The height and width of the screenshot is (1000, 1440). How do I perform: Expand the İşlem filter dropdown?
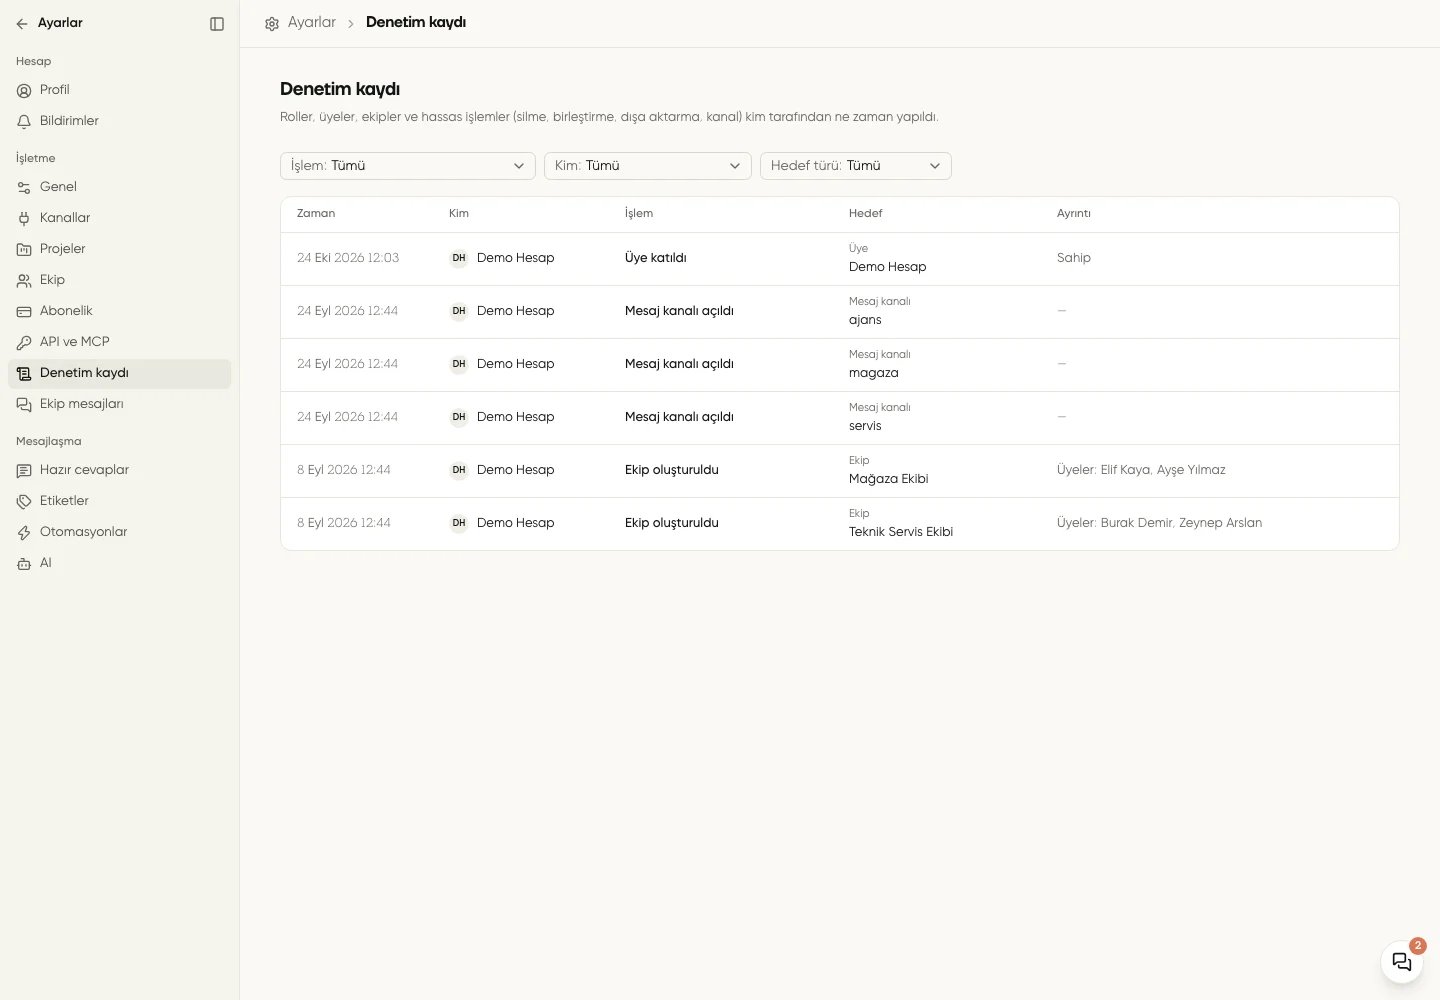408,166
